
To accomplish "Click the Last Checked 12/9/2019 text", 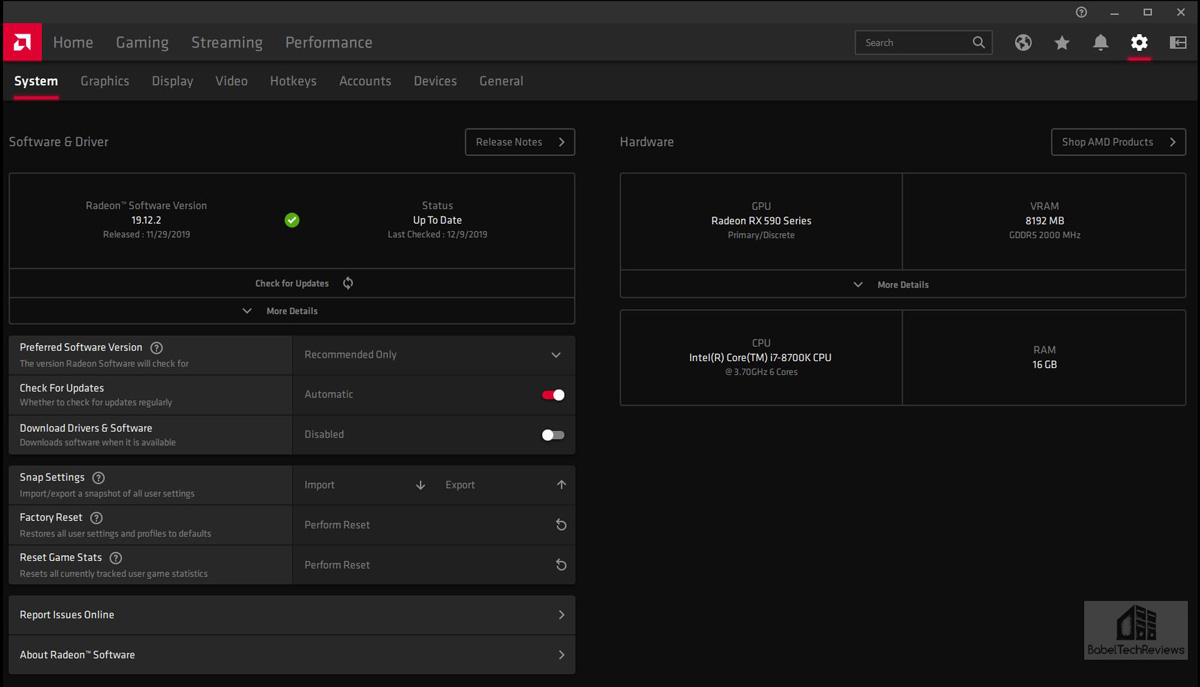I will click(437, 235).
